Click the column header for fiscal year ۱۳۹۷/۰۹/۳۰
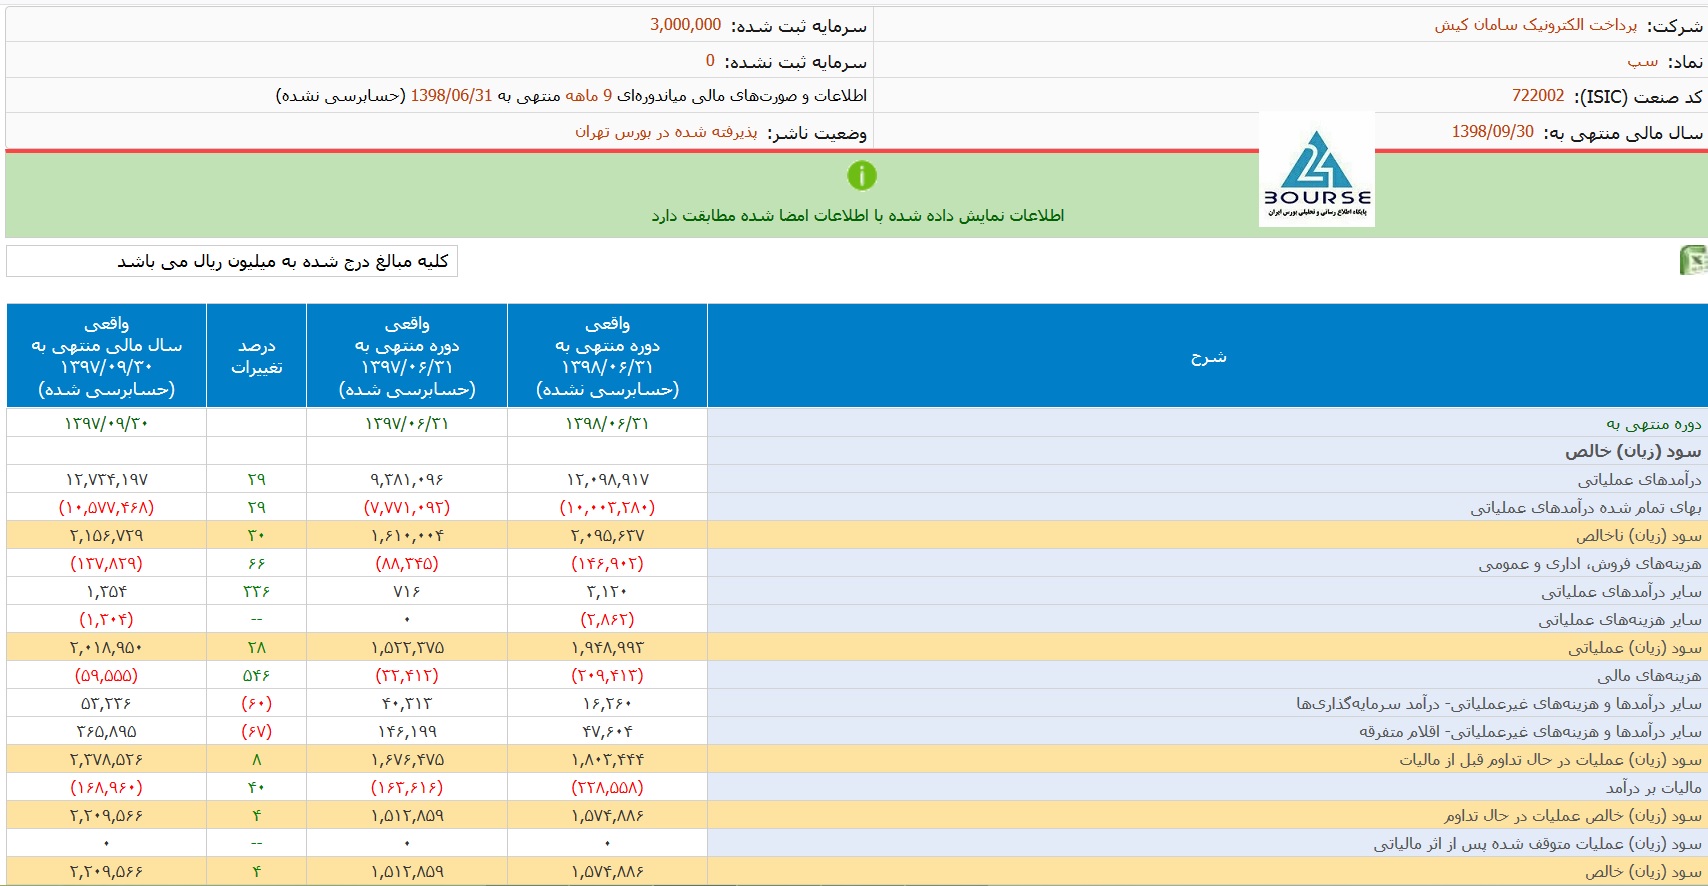The image size is (1708, 886). [106, 357]
